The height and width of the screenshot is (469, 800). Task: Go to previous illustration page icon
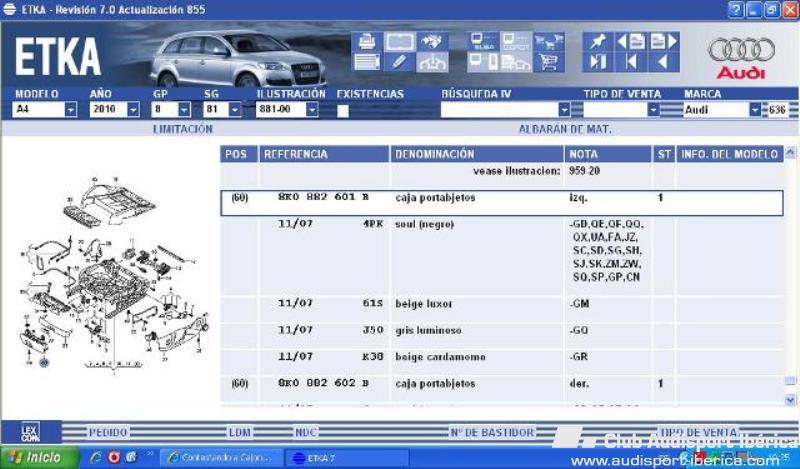tap(631, 41)
